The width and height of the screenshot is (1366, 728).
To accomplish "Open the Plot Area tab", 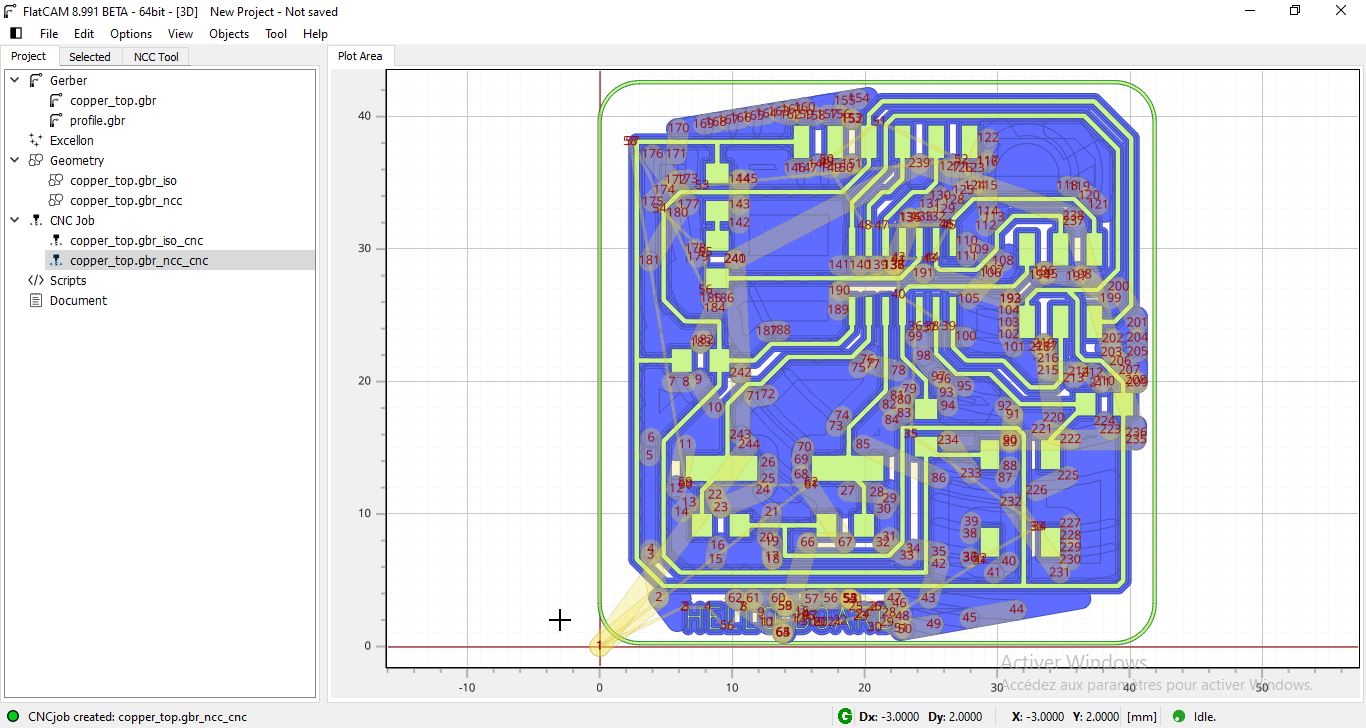I will coord(360,56).
